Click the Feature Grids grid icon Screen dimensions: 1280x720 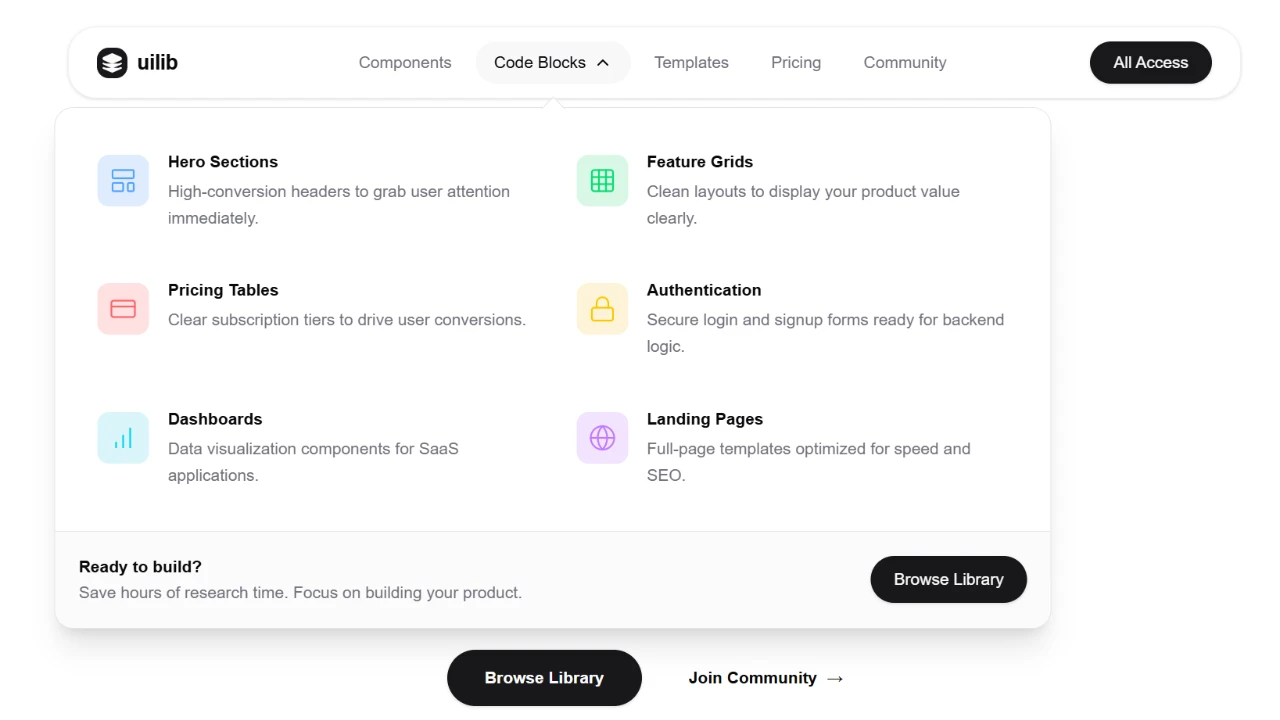(x=601, y=180)
